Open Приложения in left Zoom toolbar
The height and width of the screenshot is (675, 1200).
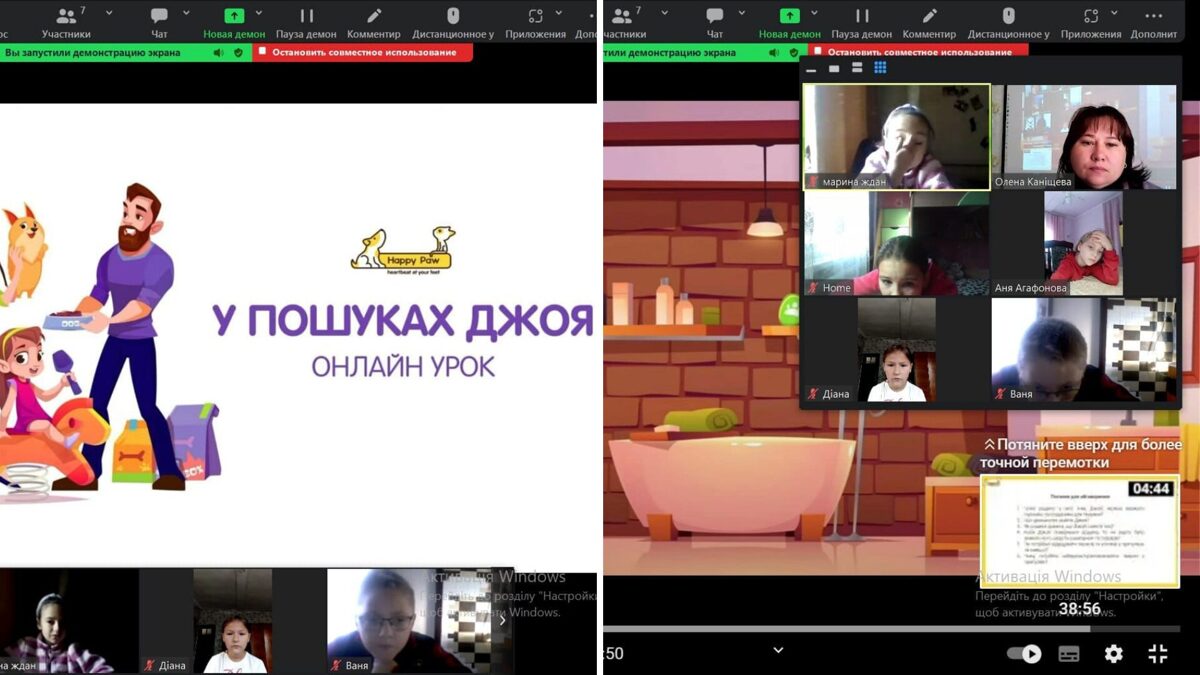(x=535, y=22)
